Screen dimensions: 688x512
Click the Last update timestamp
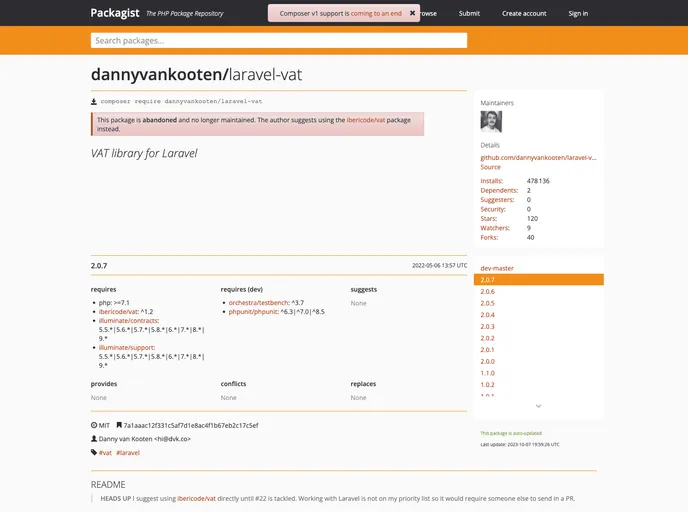tap(520, 444)
